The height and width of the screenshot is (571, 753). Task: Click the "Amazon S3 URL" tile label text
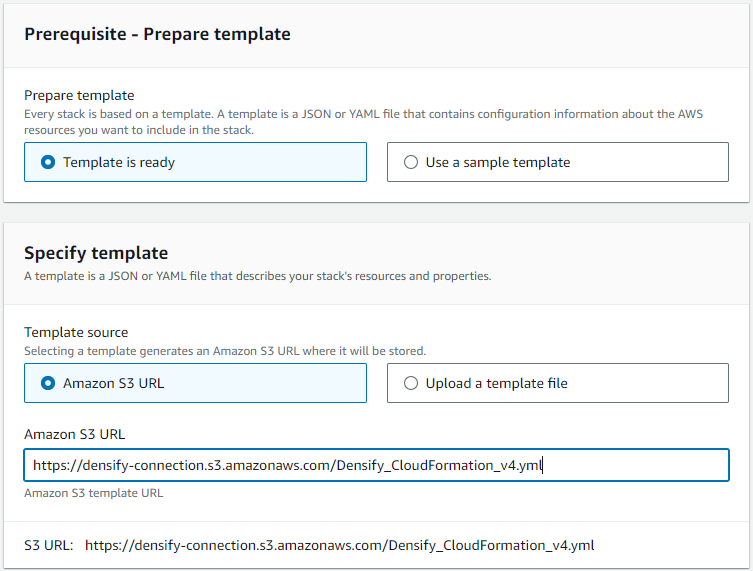coord(113,383)
